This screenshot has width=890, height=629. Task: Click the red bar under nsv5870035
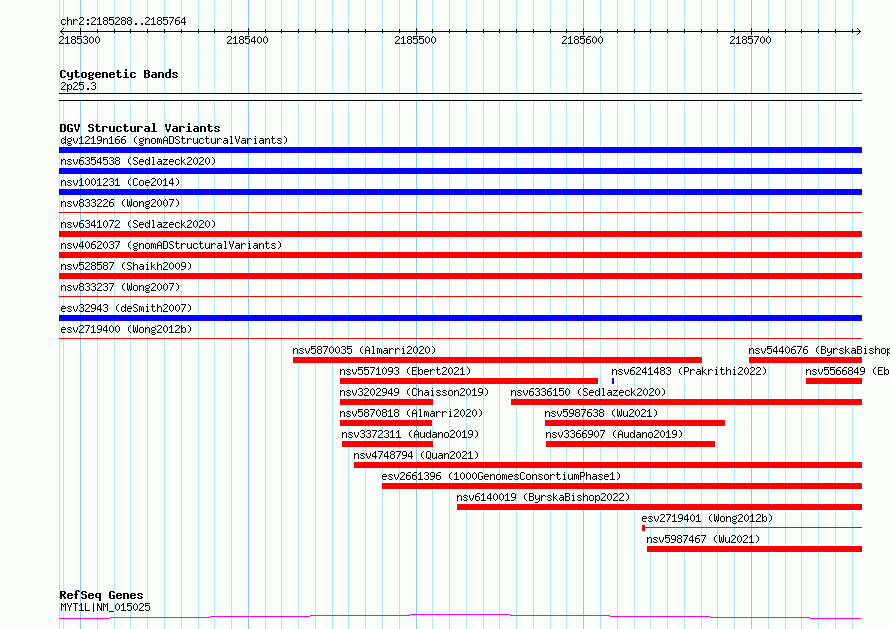click(497, 360)
